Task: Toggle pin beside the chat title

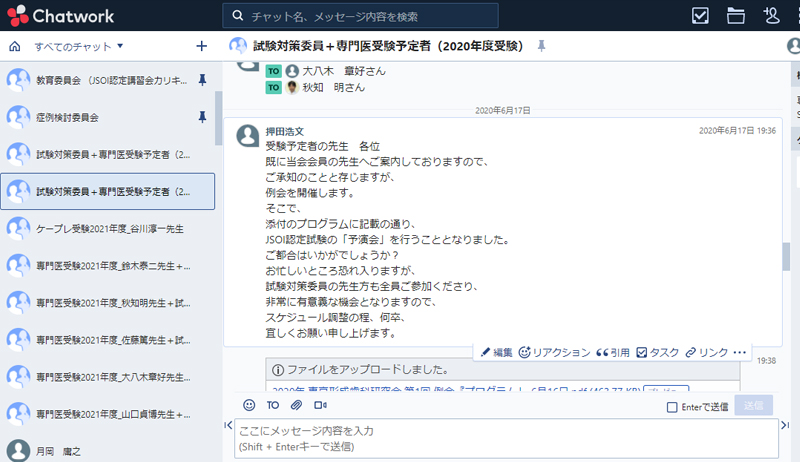Action: (542, 46)
